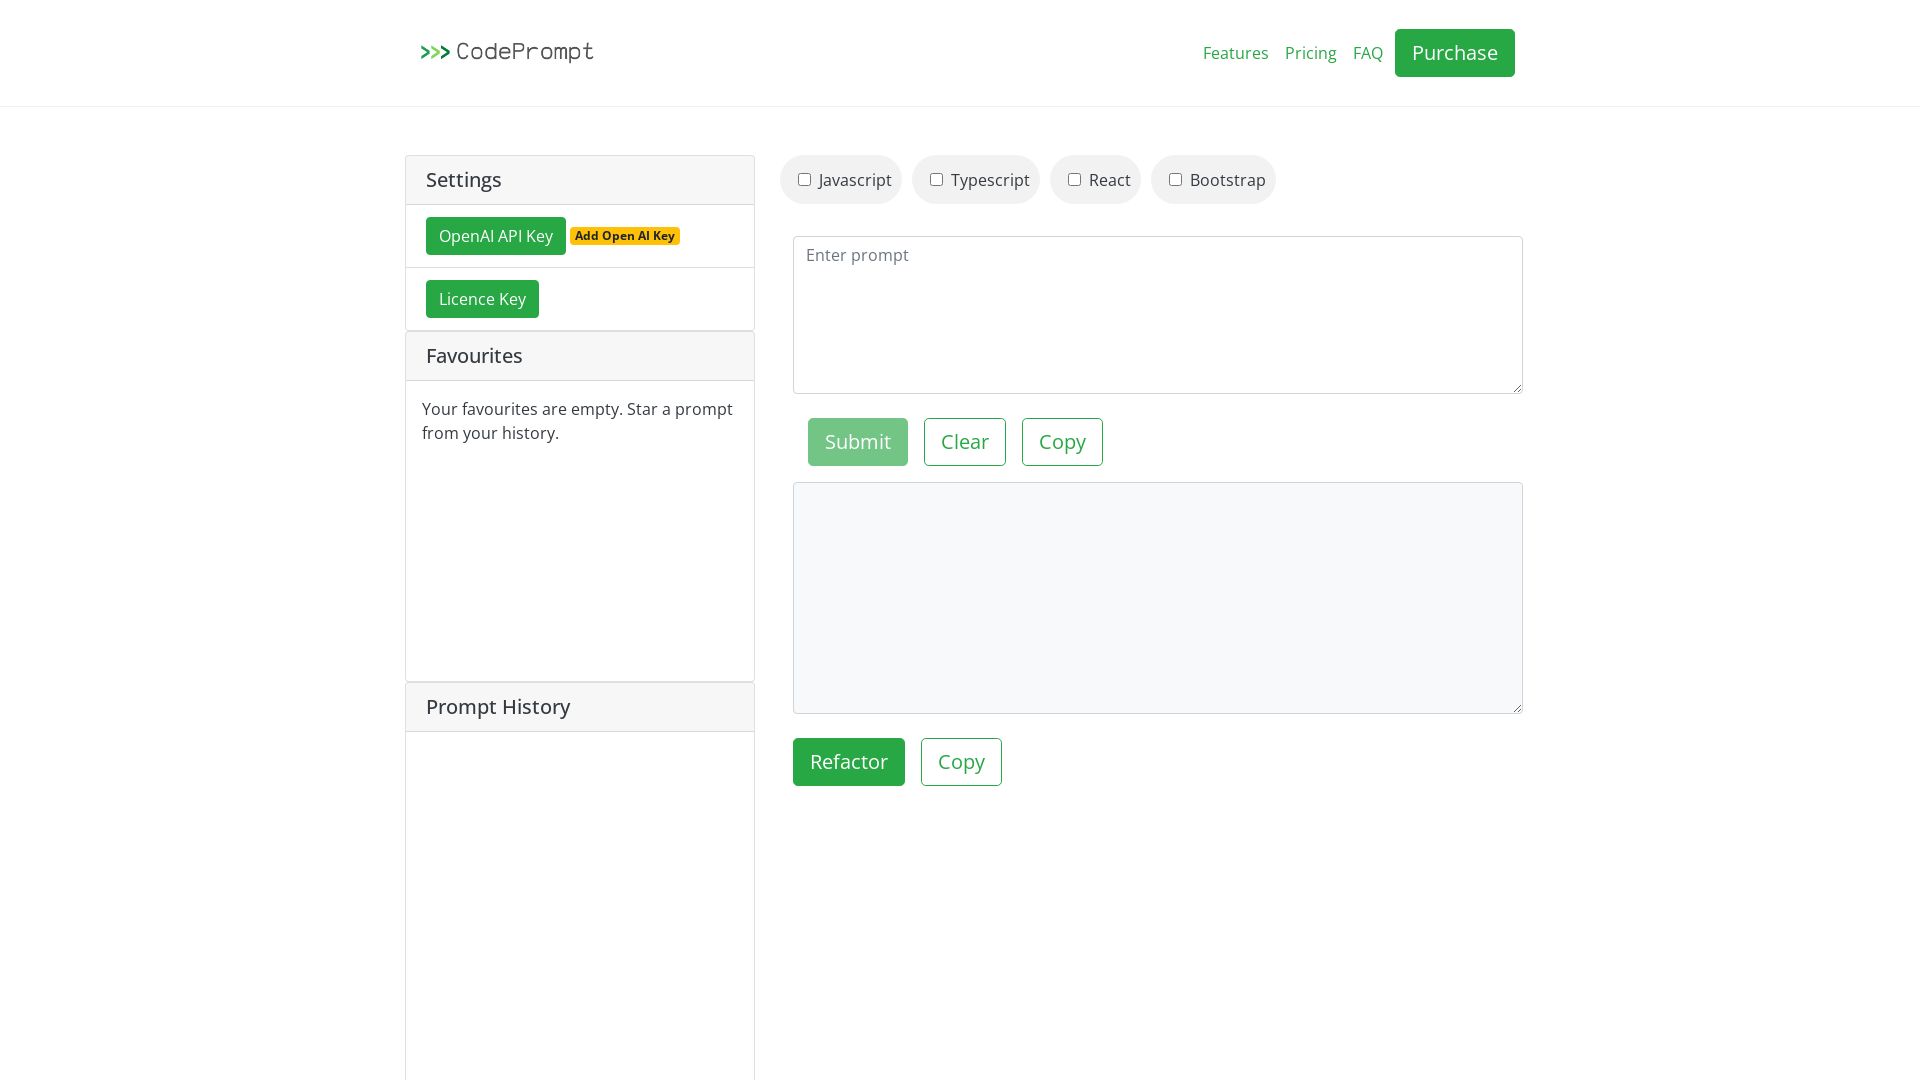Open the Licence Key settings

coord(482,299)
